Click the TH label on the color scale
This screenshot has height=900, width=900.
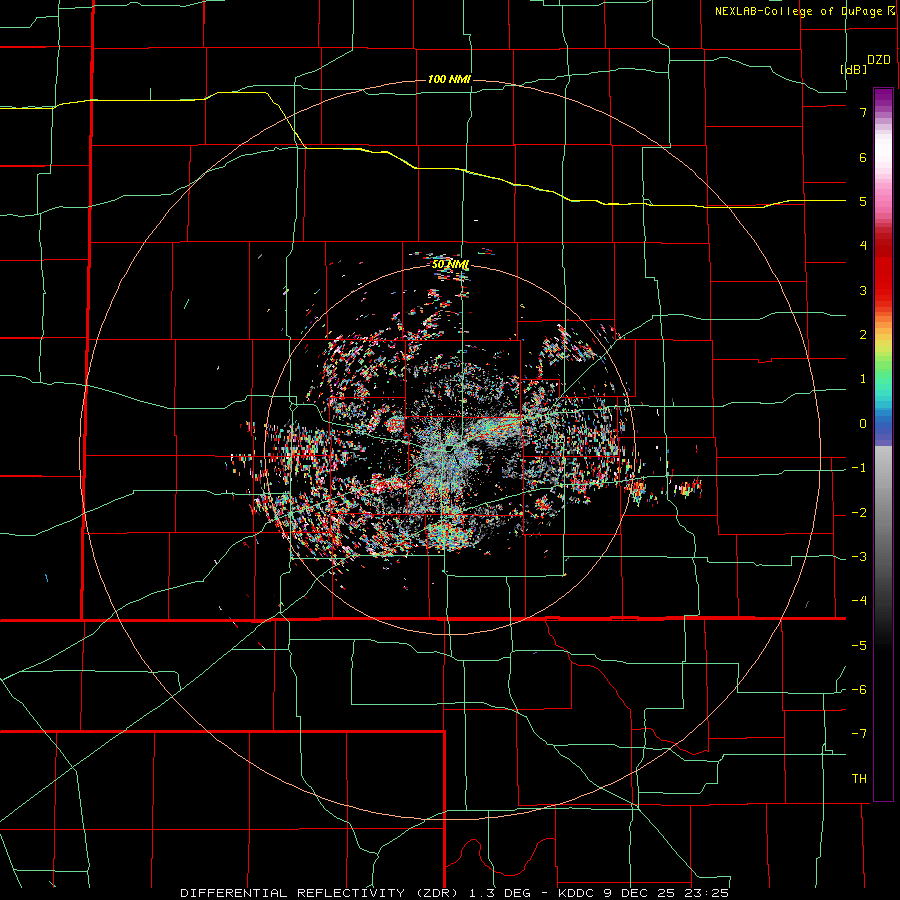pyautogui.click(x=859, y=779)
